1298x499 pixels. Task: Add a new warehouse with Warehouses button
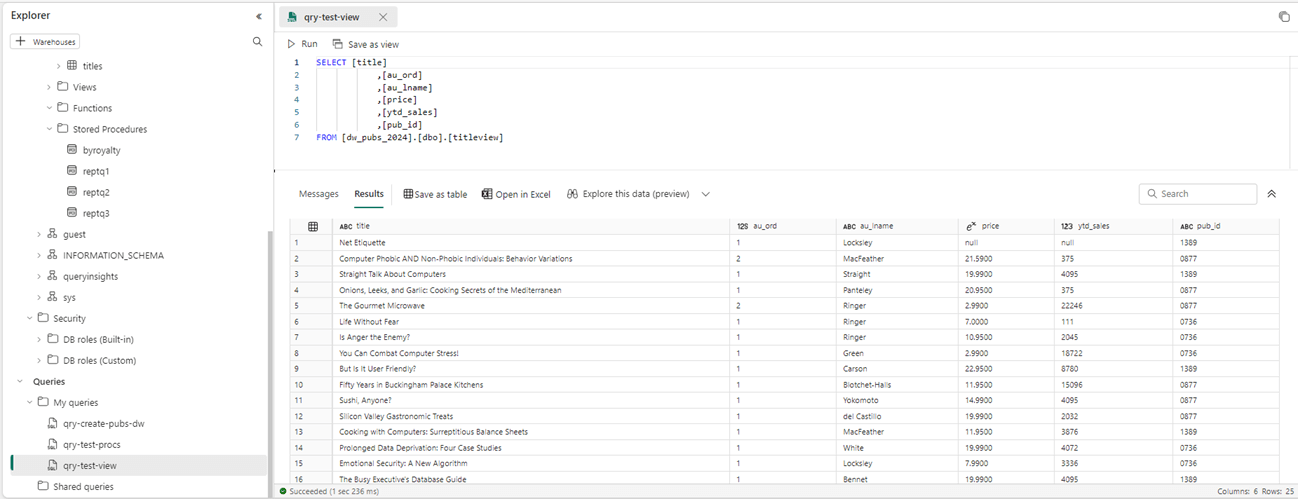(46, 42)
